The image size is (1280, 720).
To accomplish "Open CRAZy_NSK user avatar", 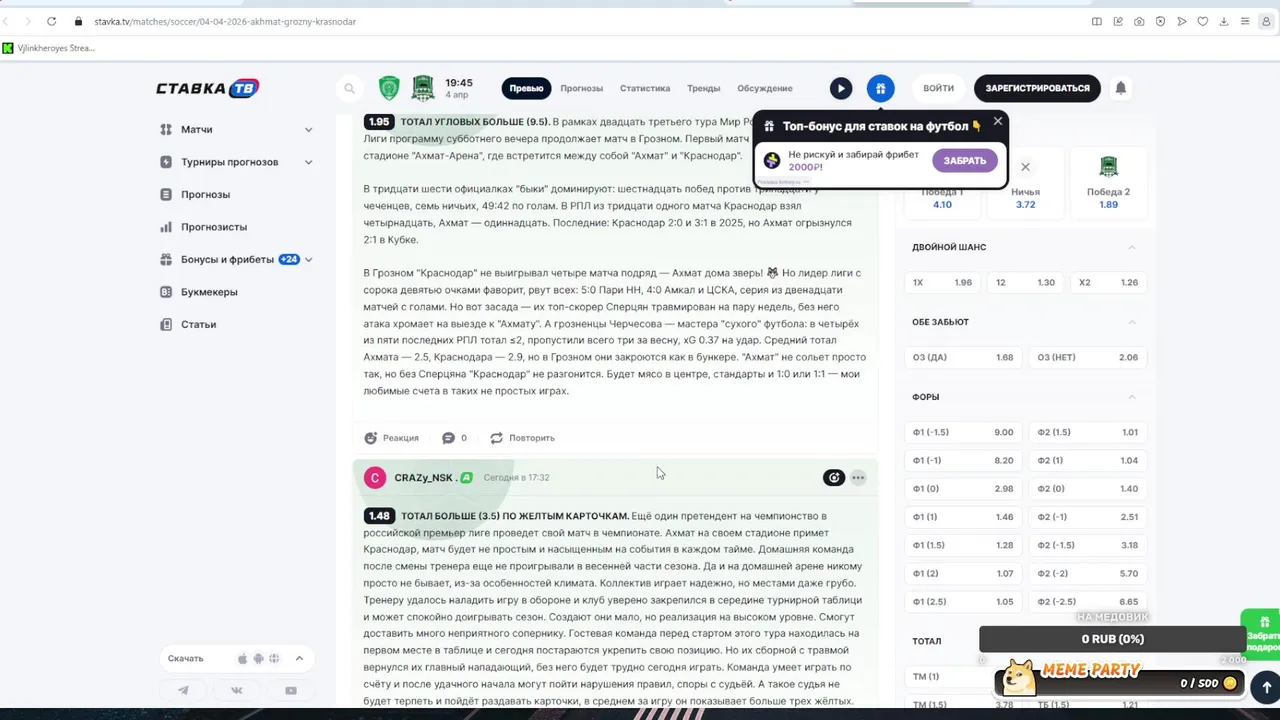I will point(375,478).
